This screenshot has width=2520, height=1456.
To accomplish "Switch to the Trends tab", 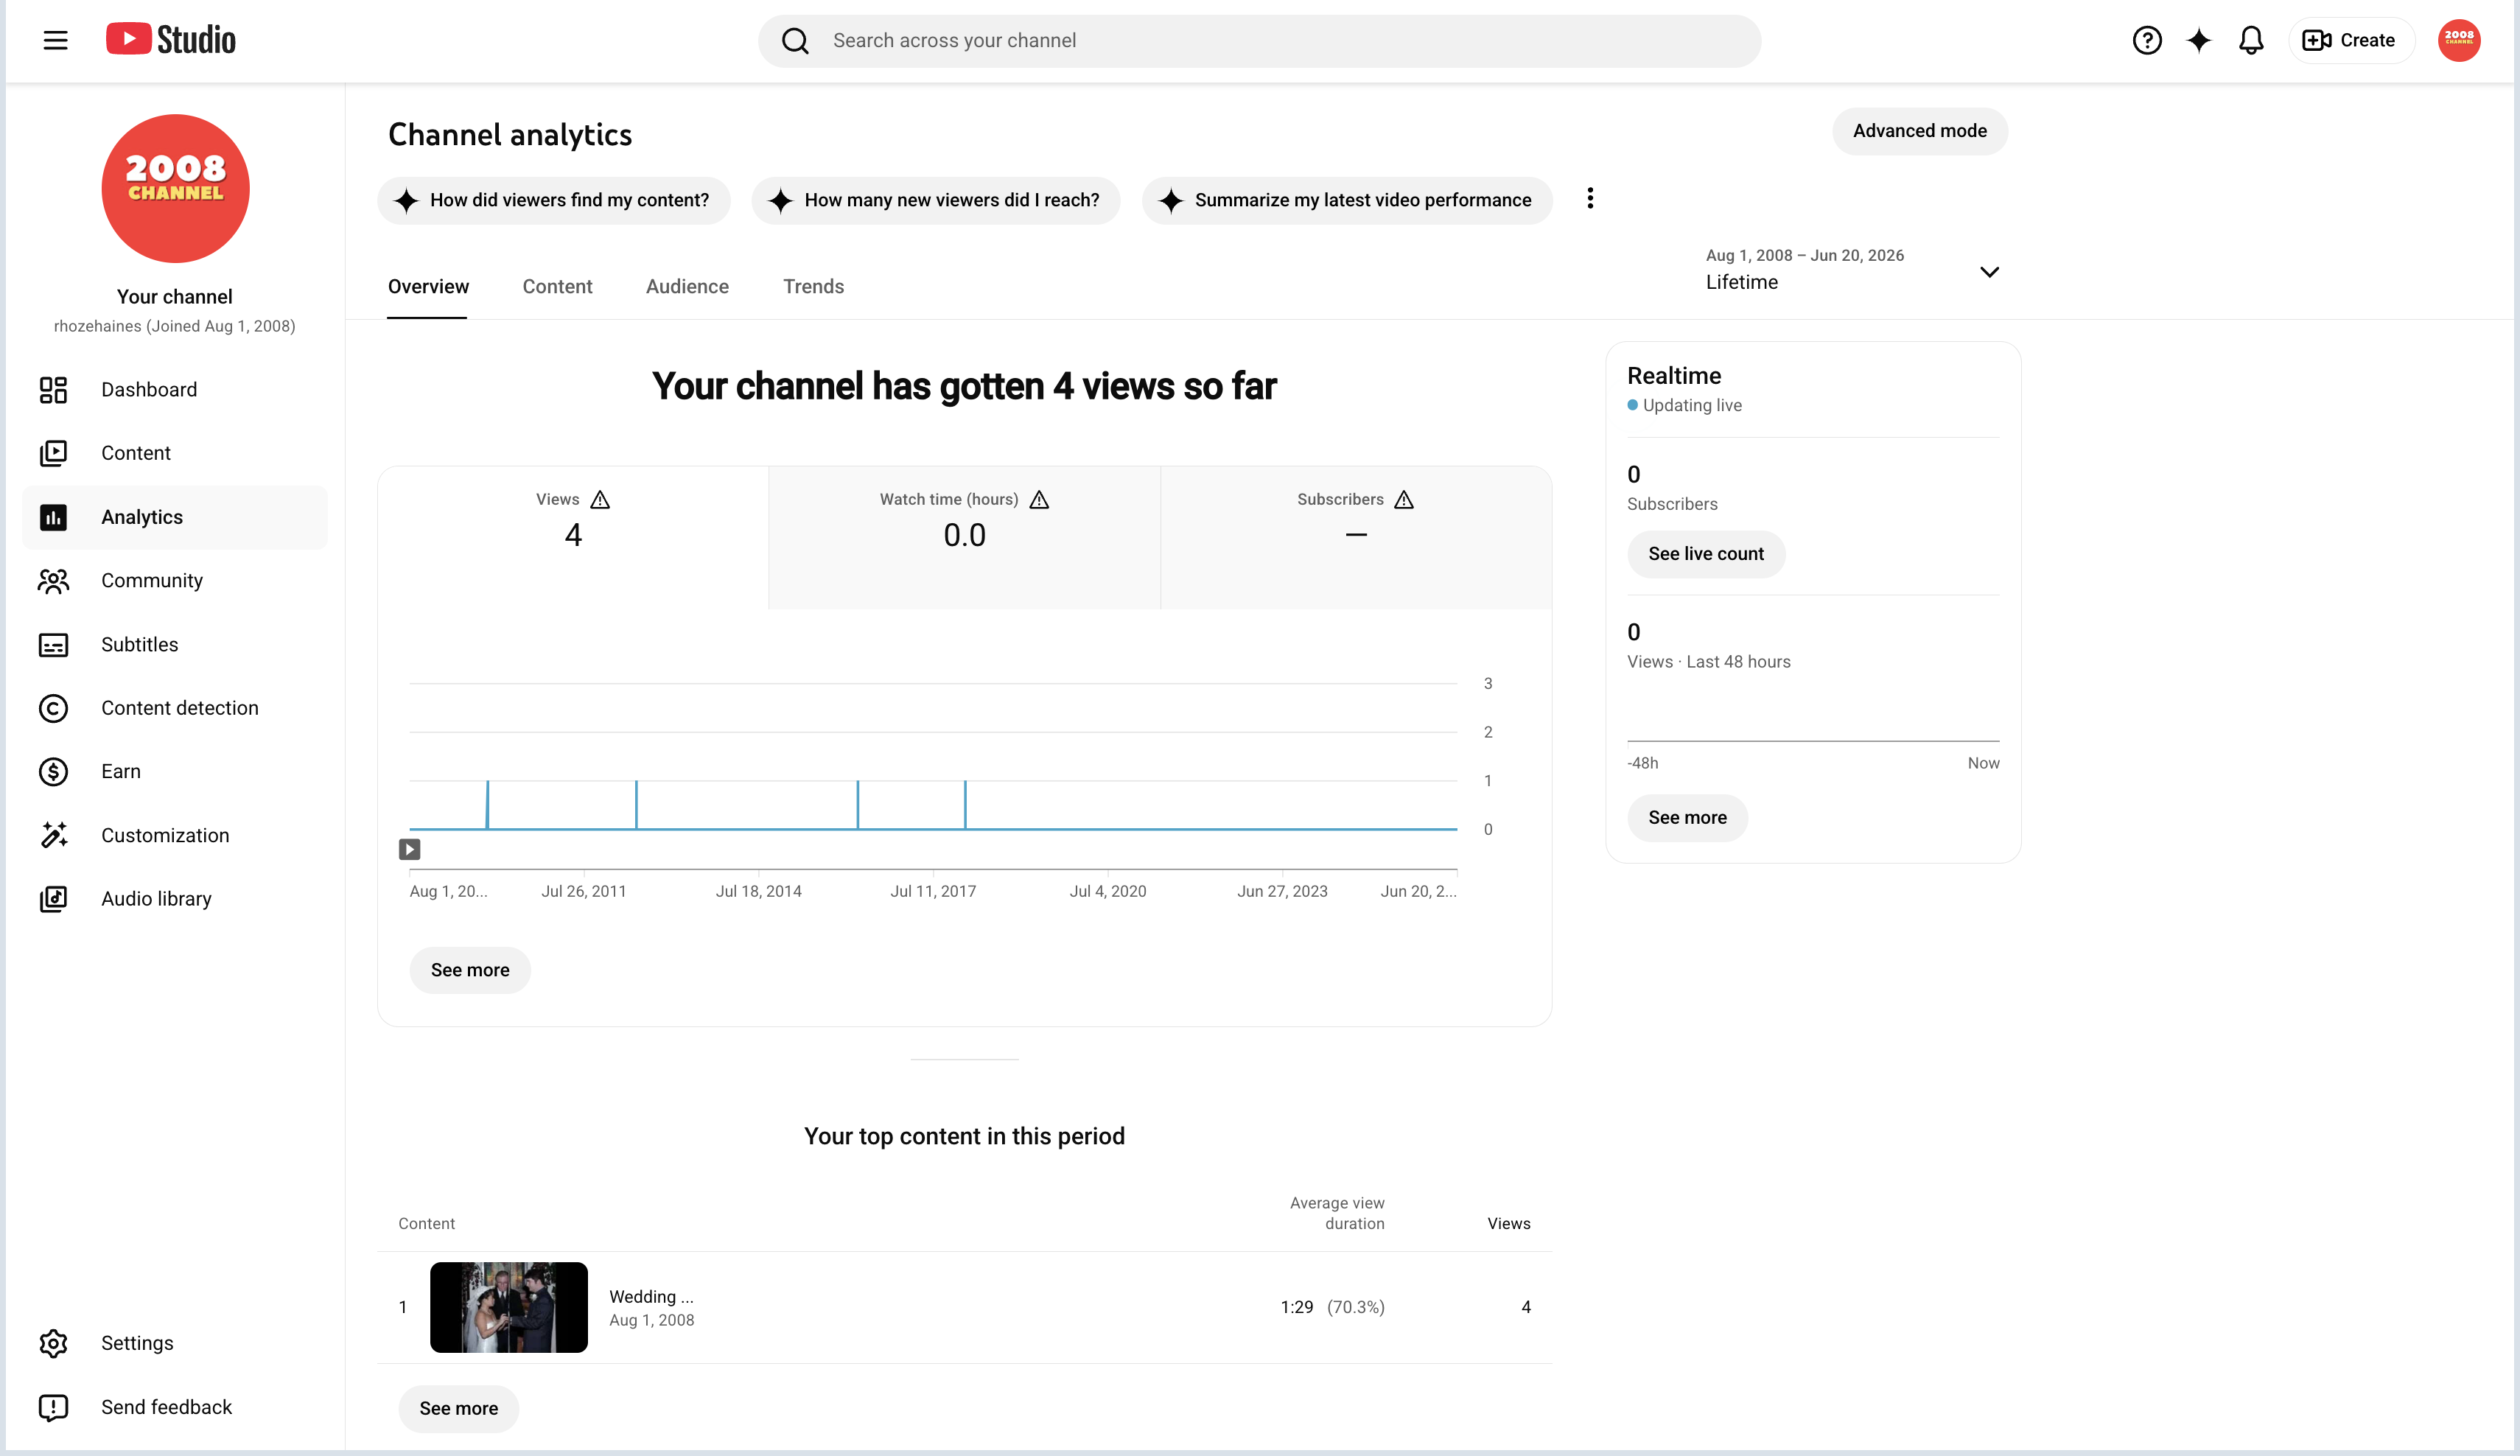I will pyautogui.click(x=813, y=287).
